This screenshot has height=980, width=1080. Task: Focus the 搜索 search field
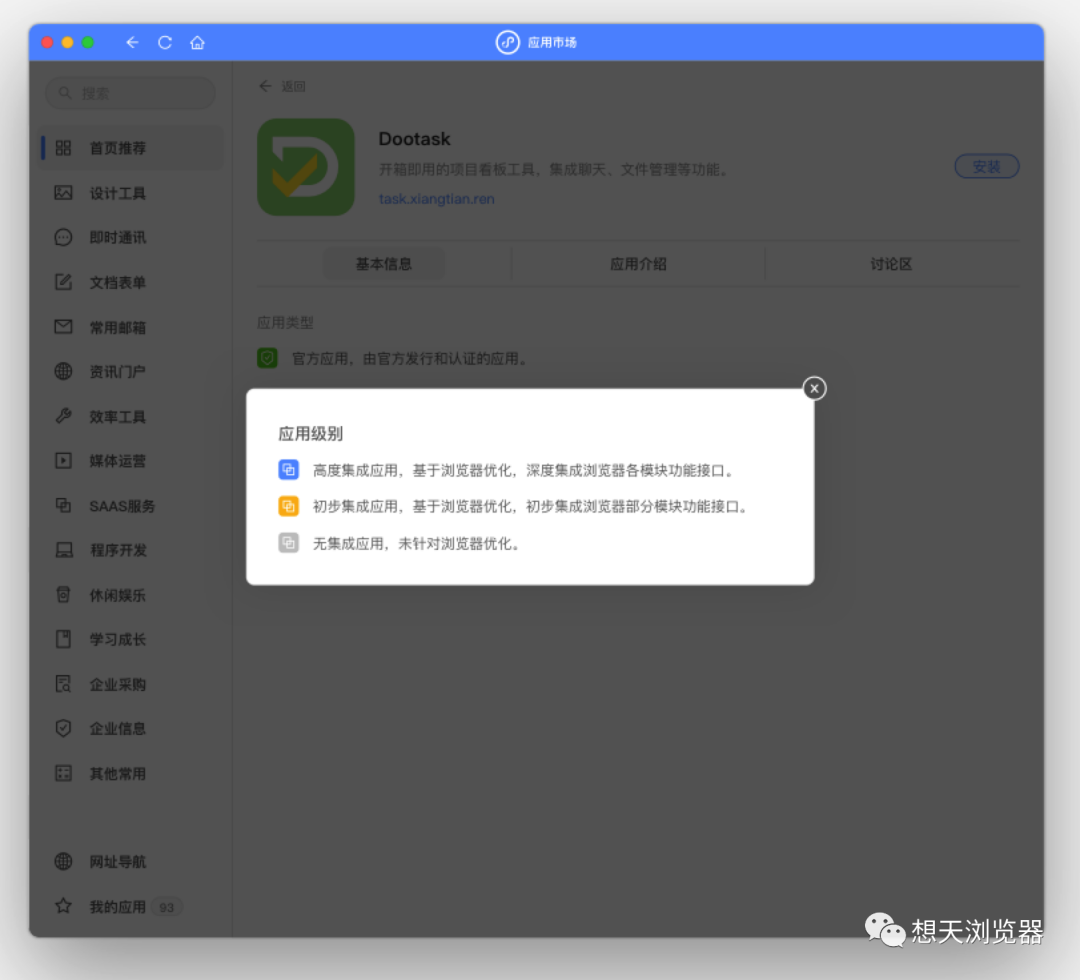point(130,93)
